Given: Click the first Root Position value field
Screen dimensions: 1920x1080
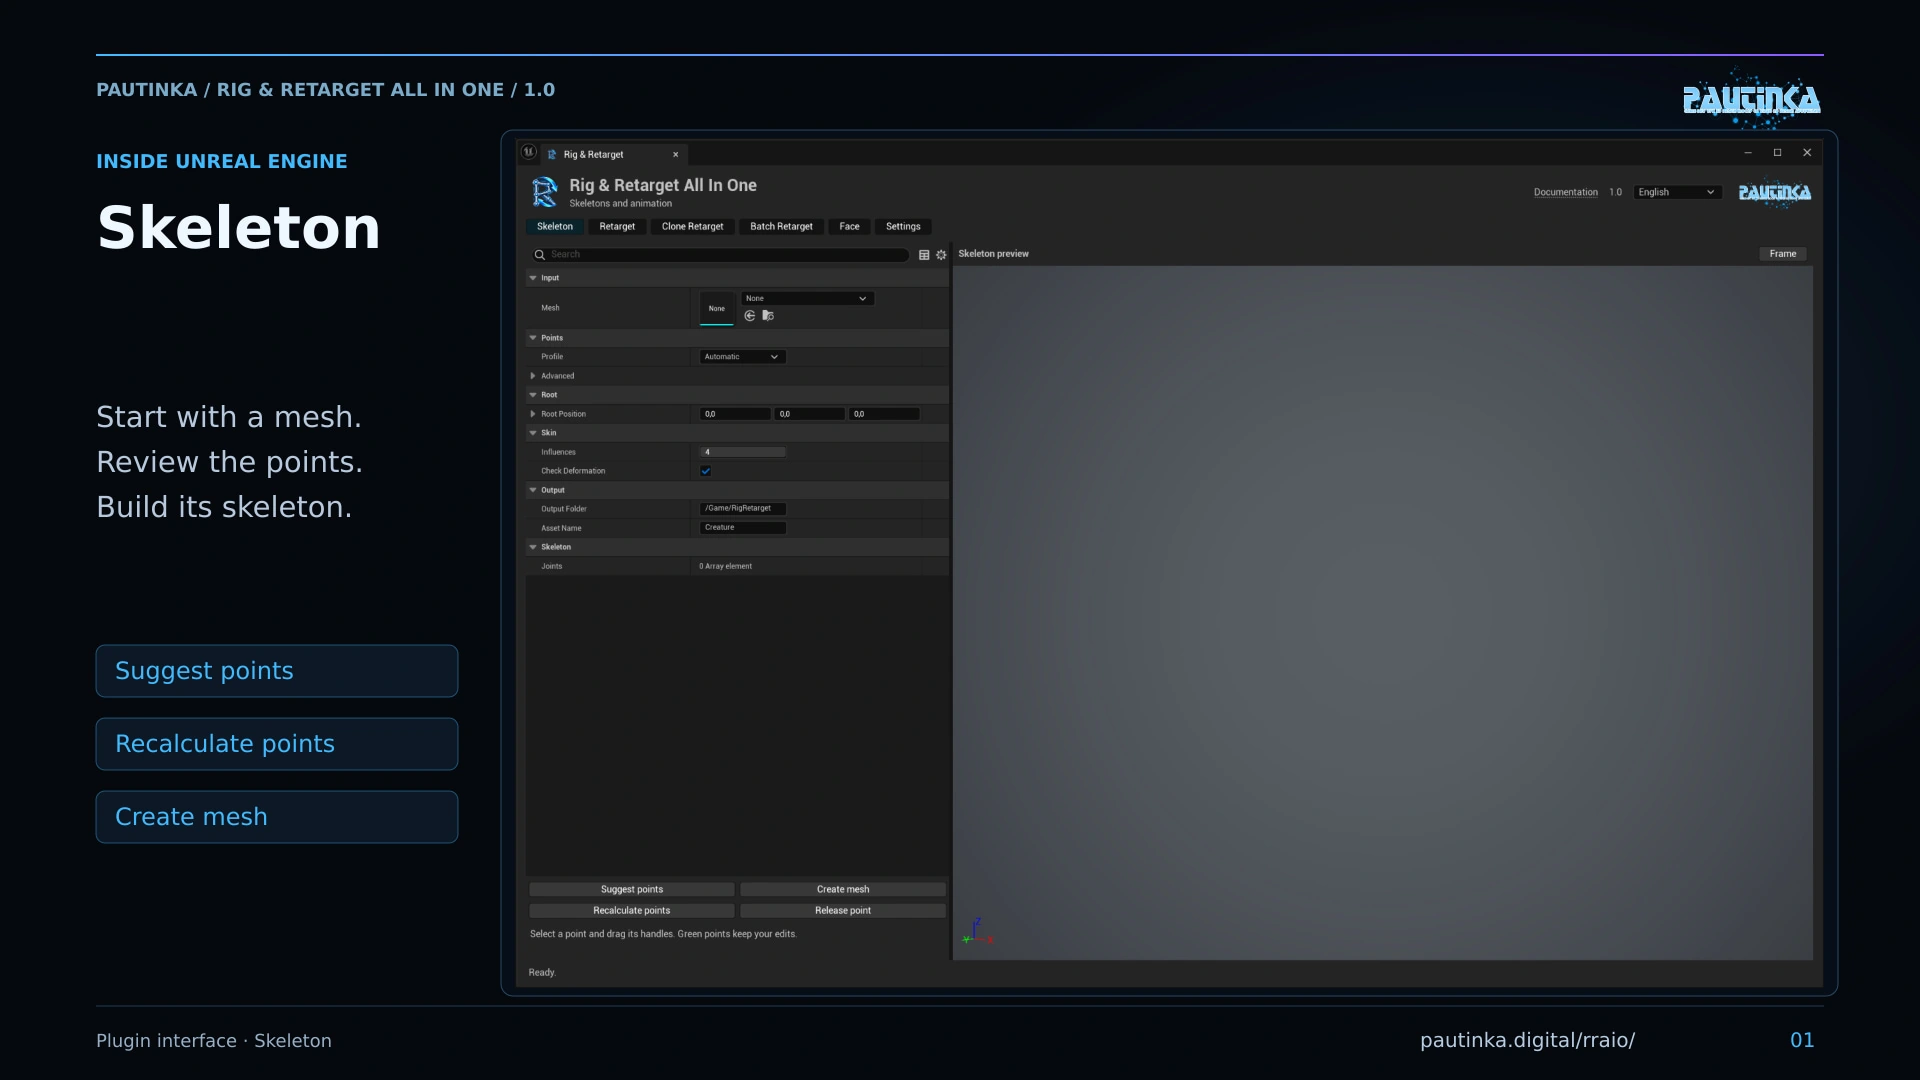Looking at the screenshot, I should coord(735,414).
